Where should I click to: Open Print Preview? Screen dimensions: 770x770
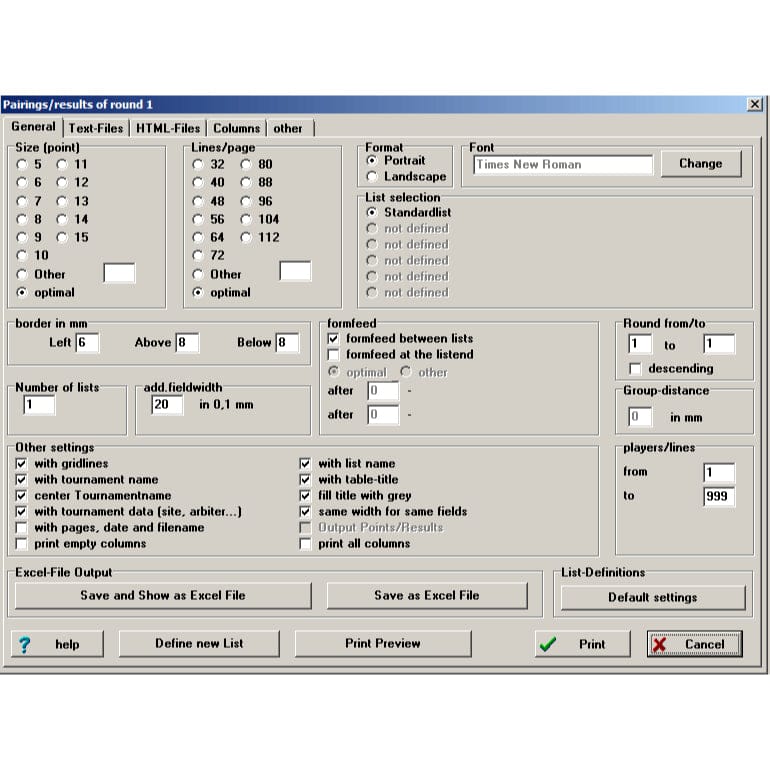pyautogui.click(x=382, y=643)
